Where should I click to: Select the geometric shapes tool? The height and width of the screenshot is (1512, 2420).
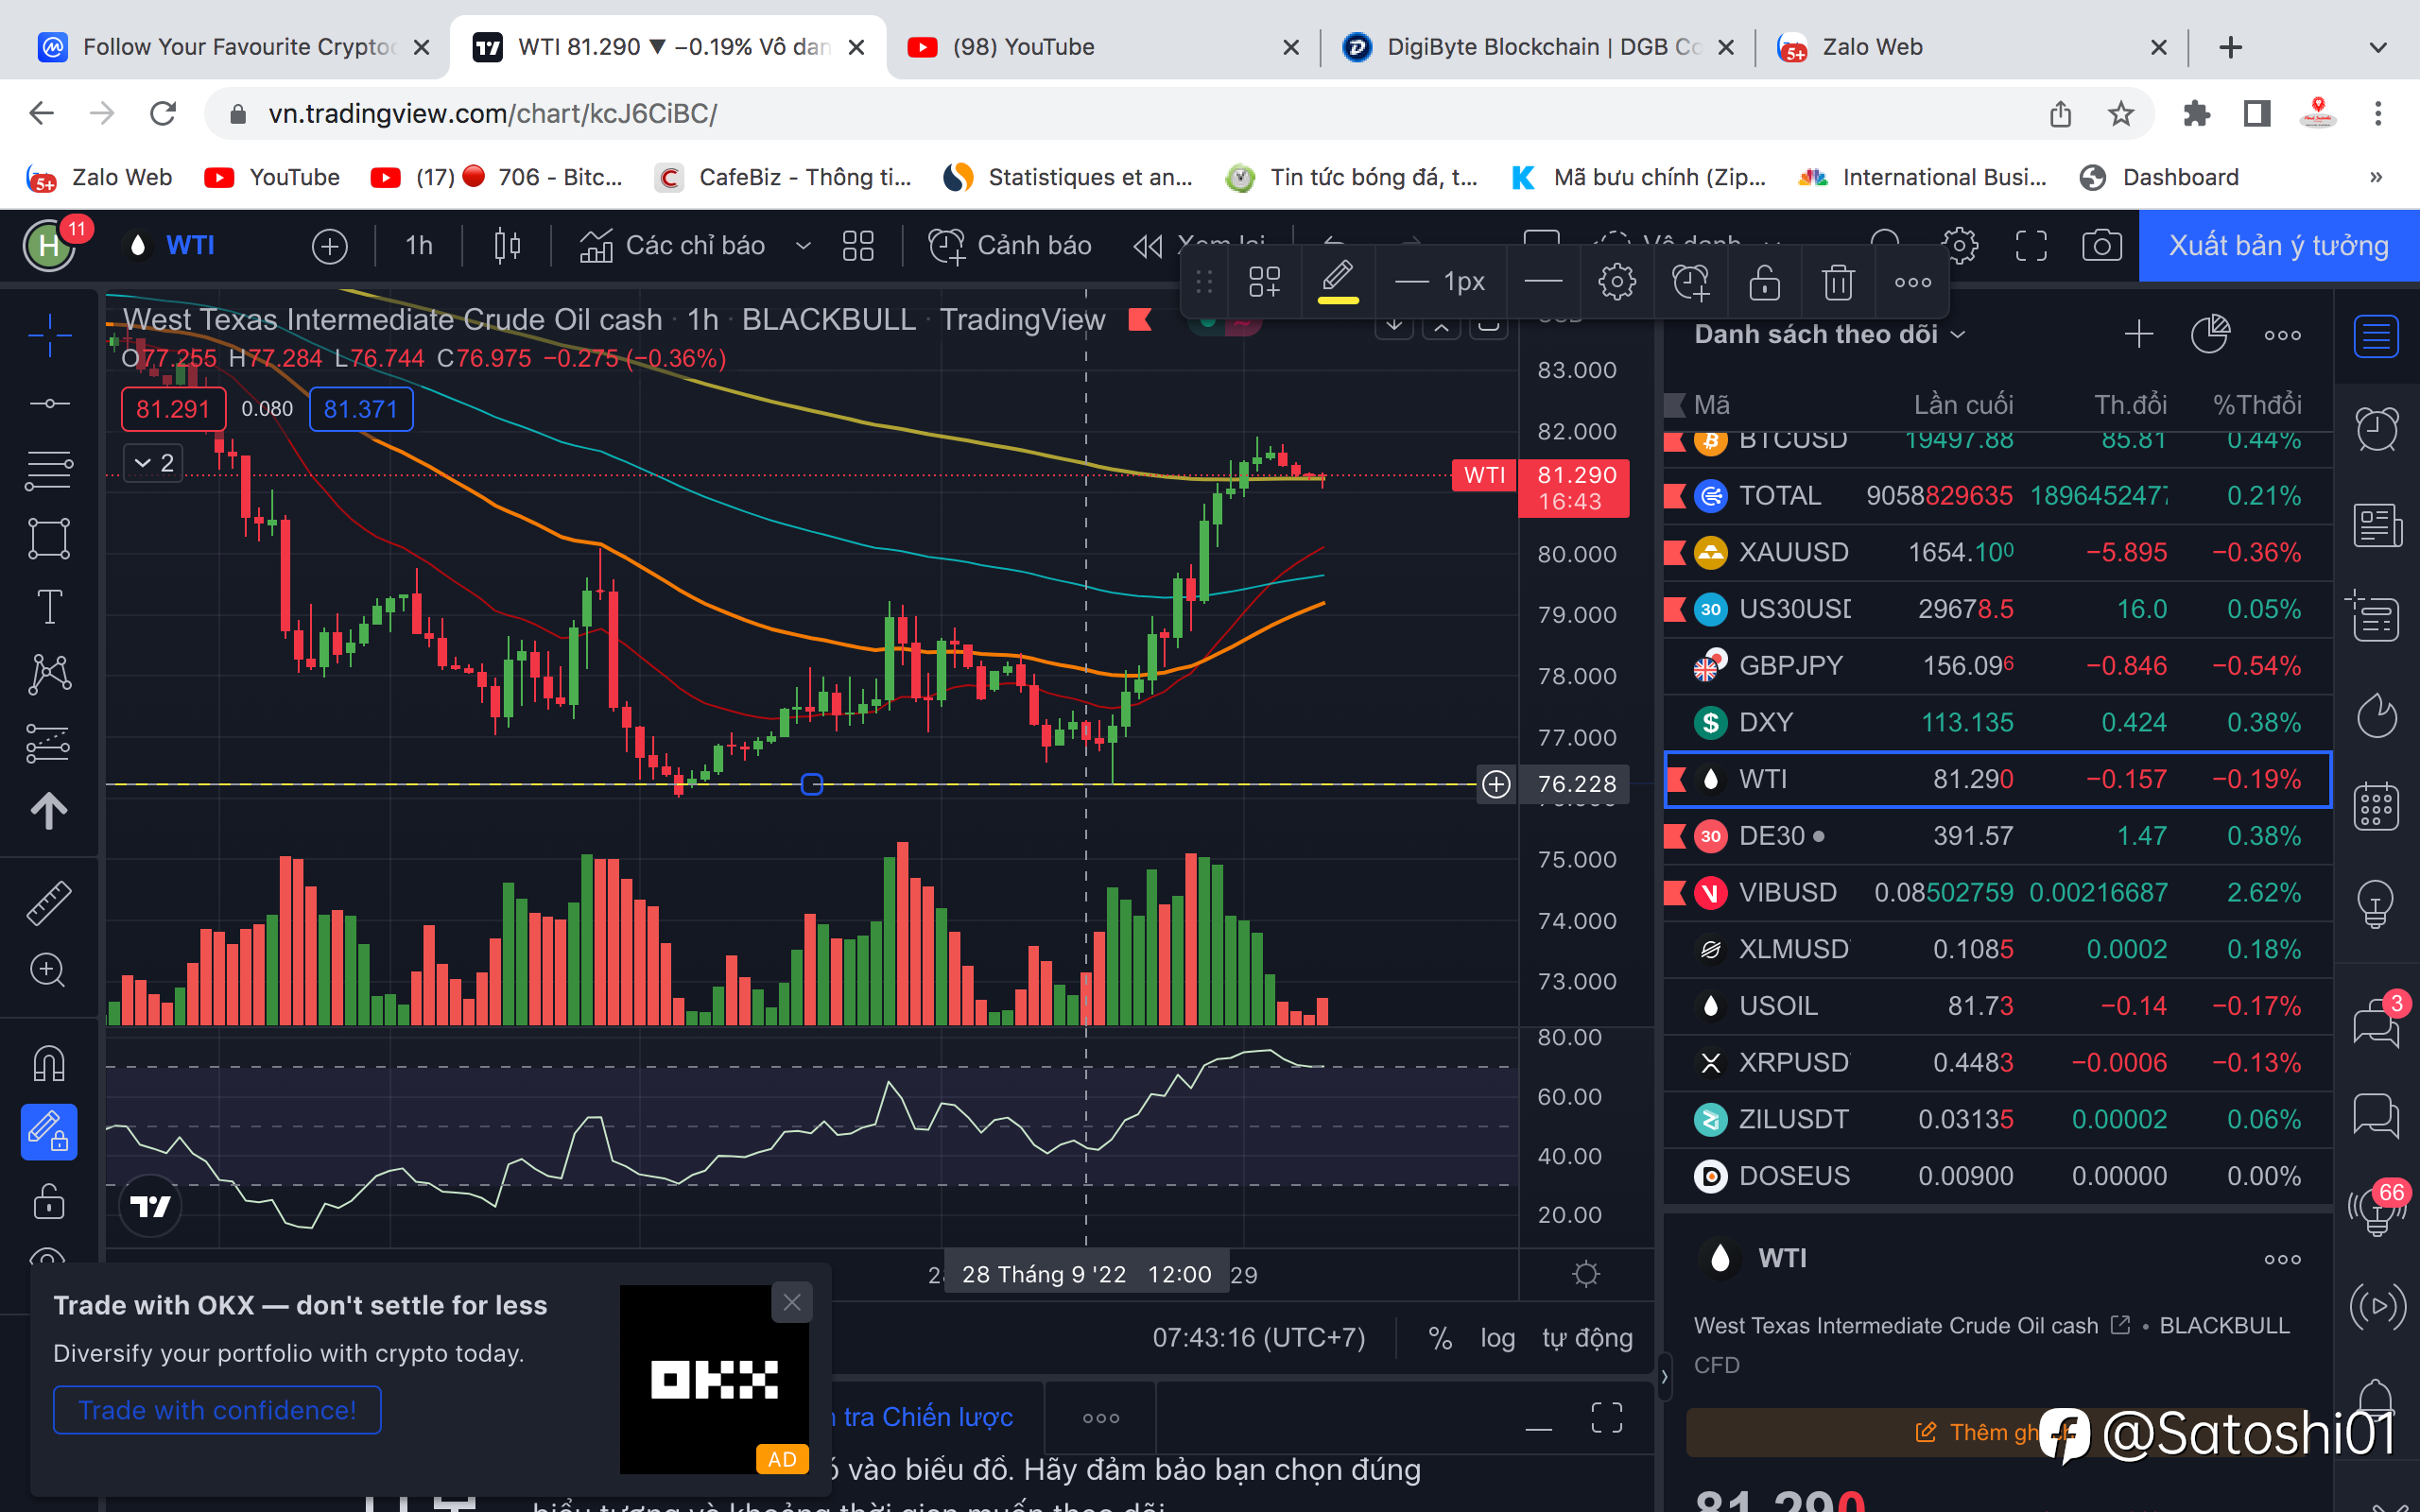pos(49,538)
